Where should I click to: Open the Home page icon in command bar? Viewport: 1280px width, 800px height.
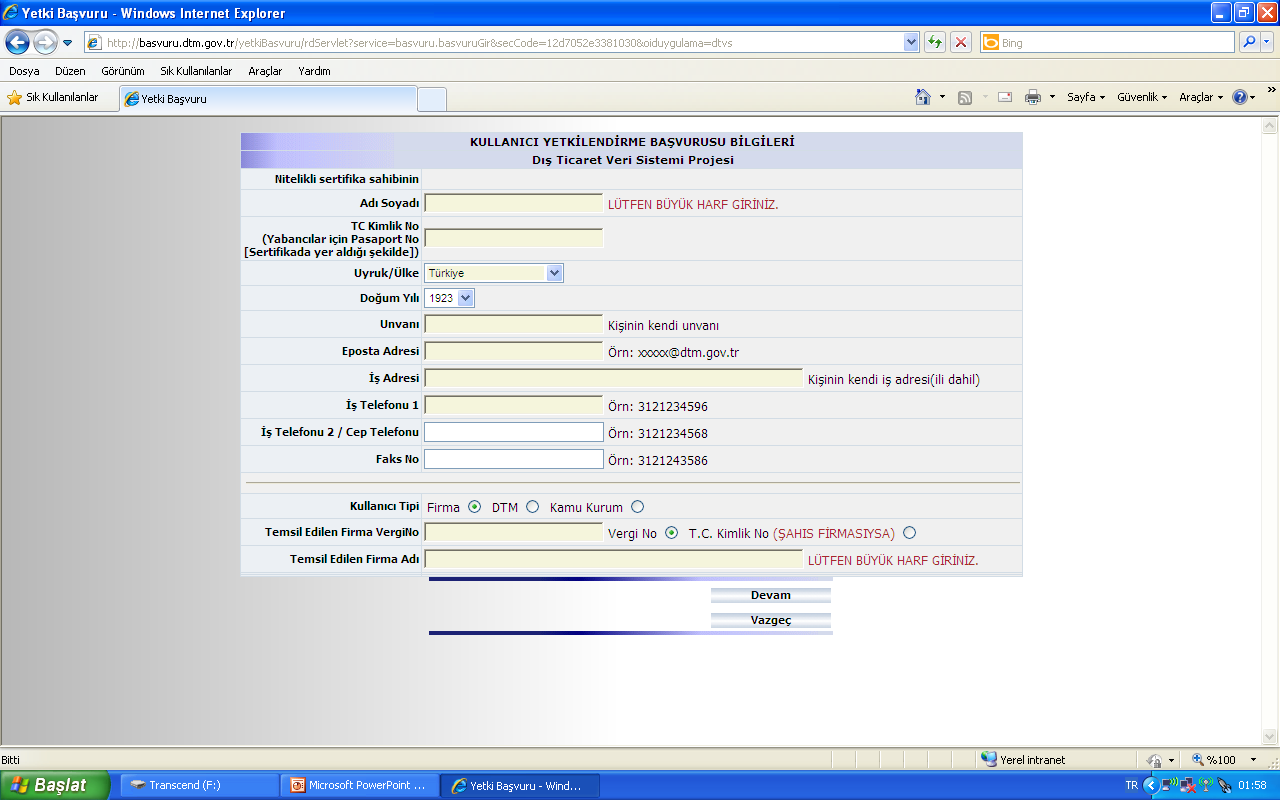click(923, 97)
